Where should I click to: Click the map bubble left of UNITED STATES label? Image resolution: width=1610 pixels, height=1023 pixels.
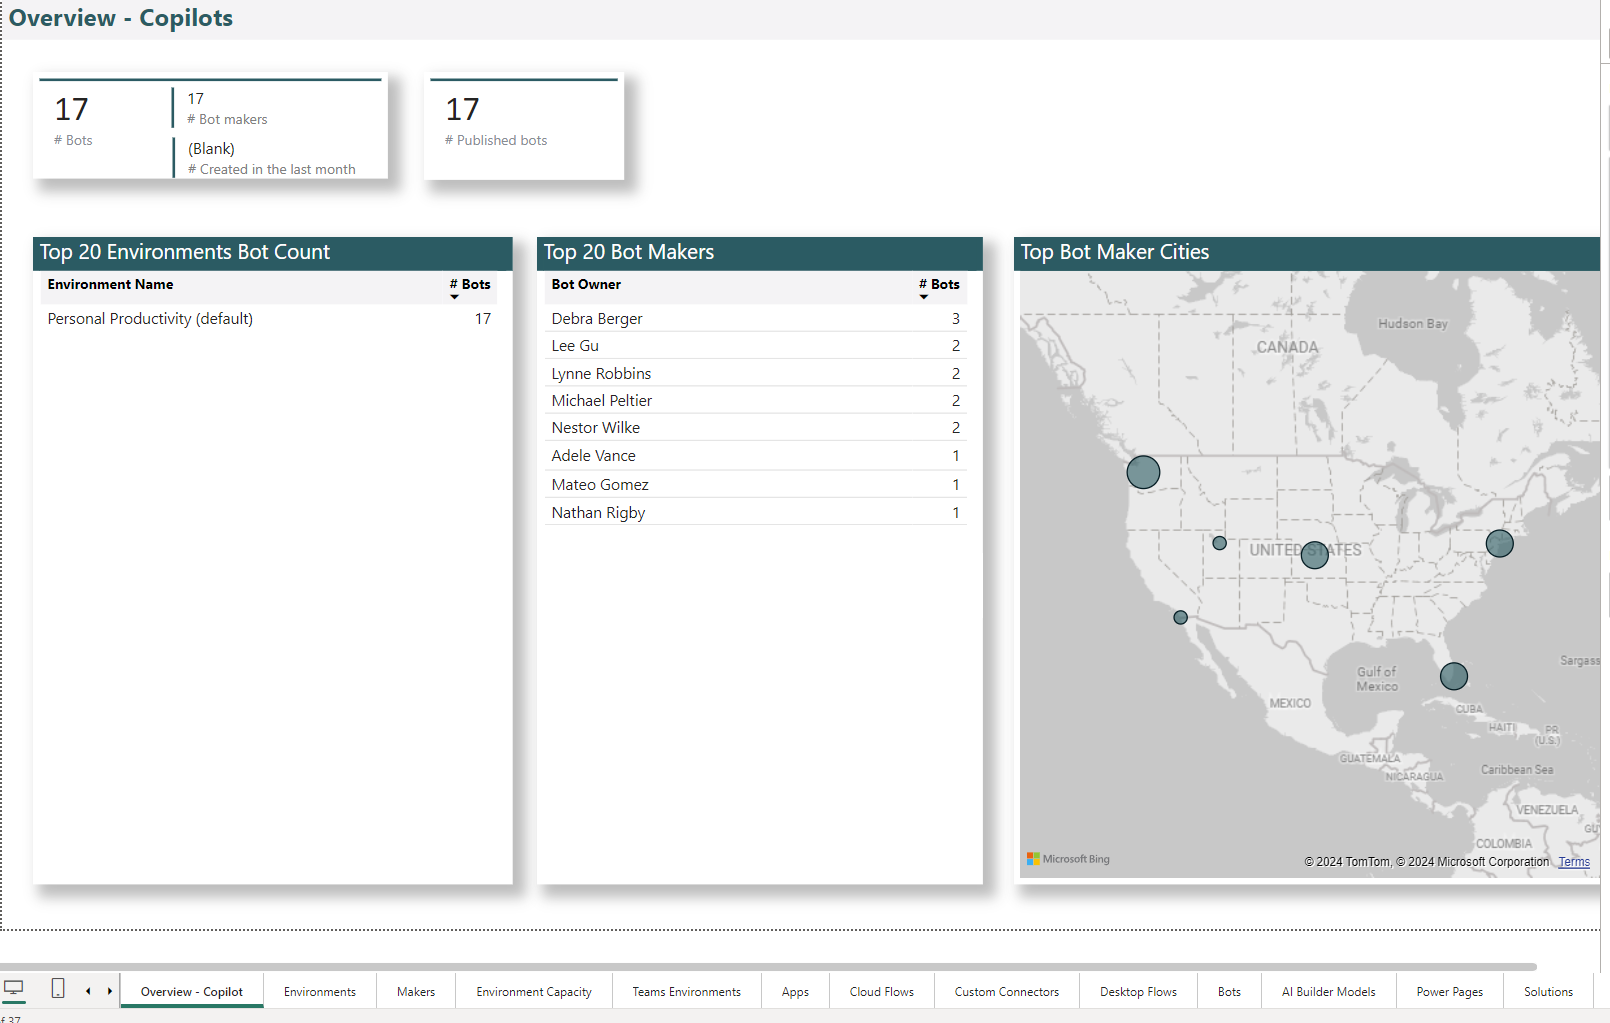pyautogui.click(x=1220, y=544)
